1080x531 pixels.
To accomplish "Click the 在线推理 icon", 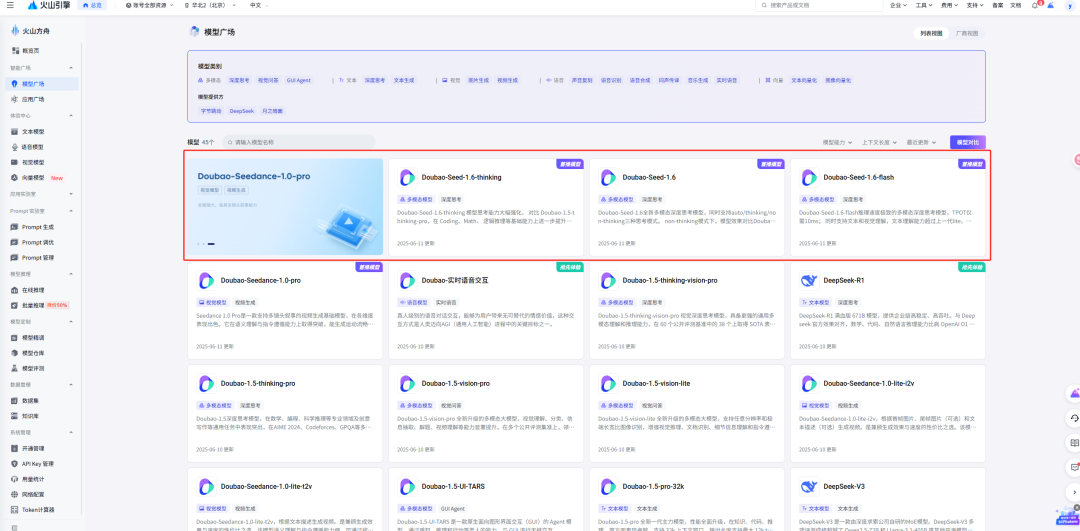I will tap(15, 290).
